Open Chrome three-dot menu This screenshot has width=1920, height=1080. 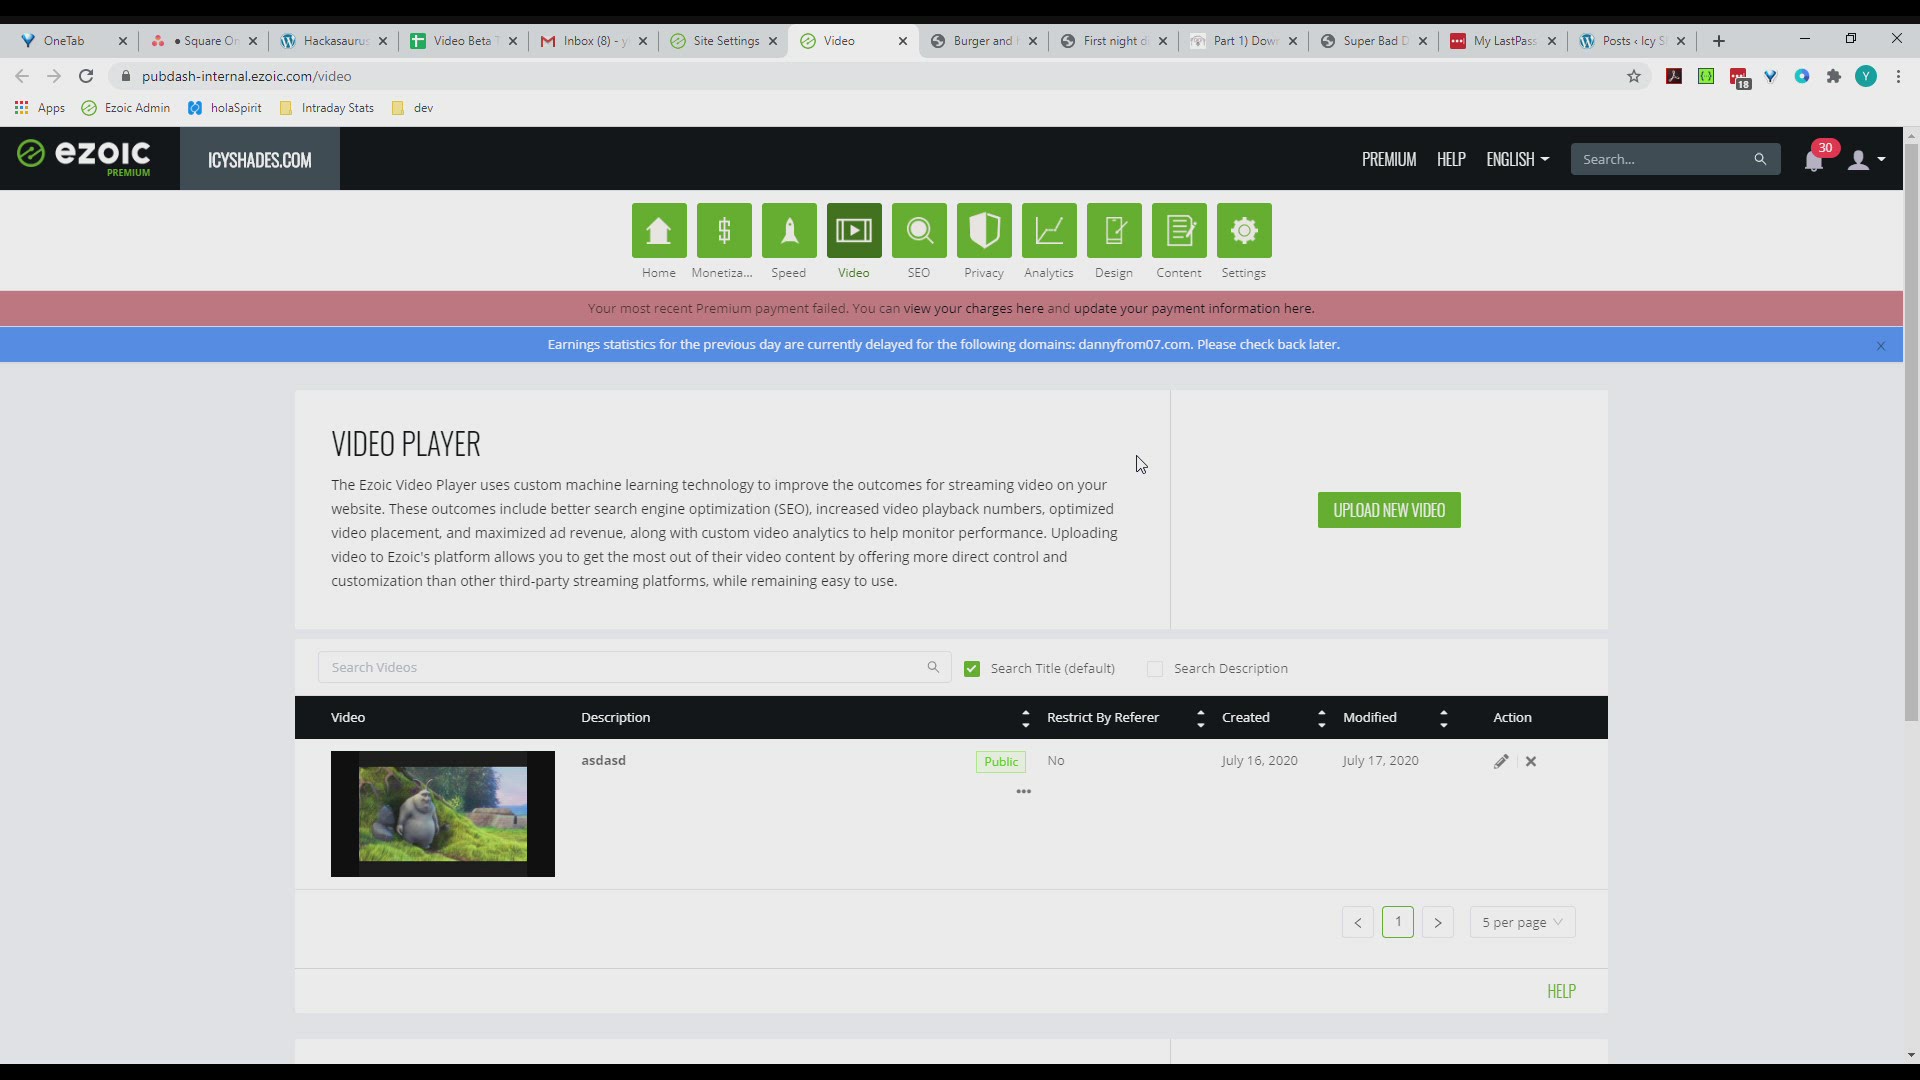pos(1898,76)
